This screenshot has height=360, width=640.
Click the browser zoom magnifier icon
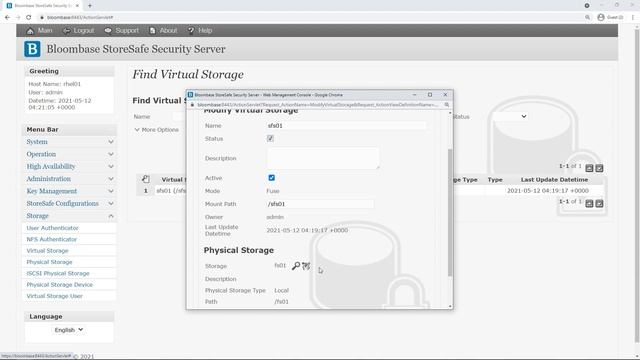[587, 18]
